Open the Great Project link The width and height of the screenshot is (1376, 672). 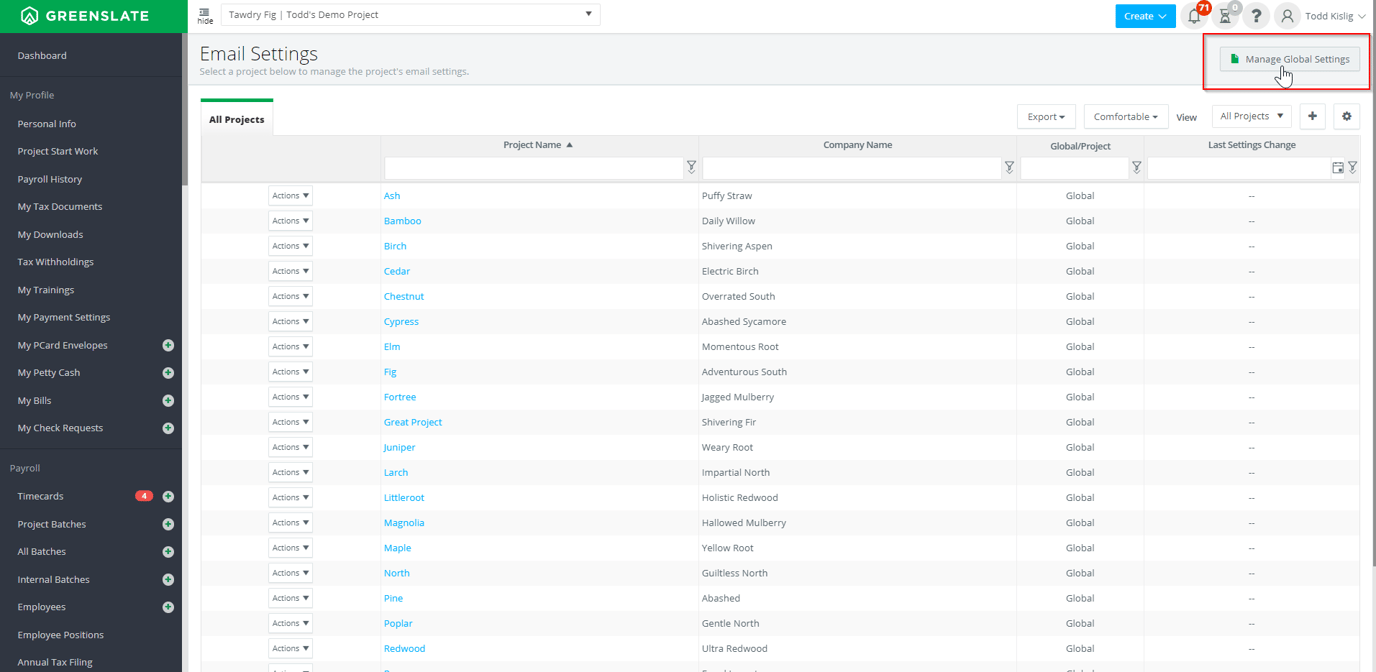[413, 422]
